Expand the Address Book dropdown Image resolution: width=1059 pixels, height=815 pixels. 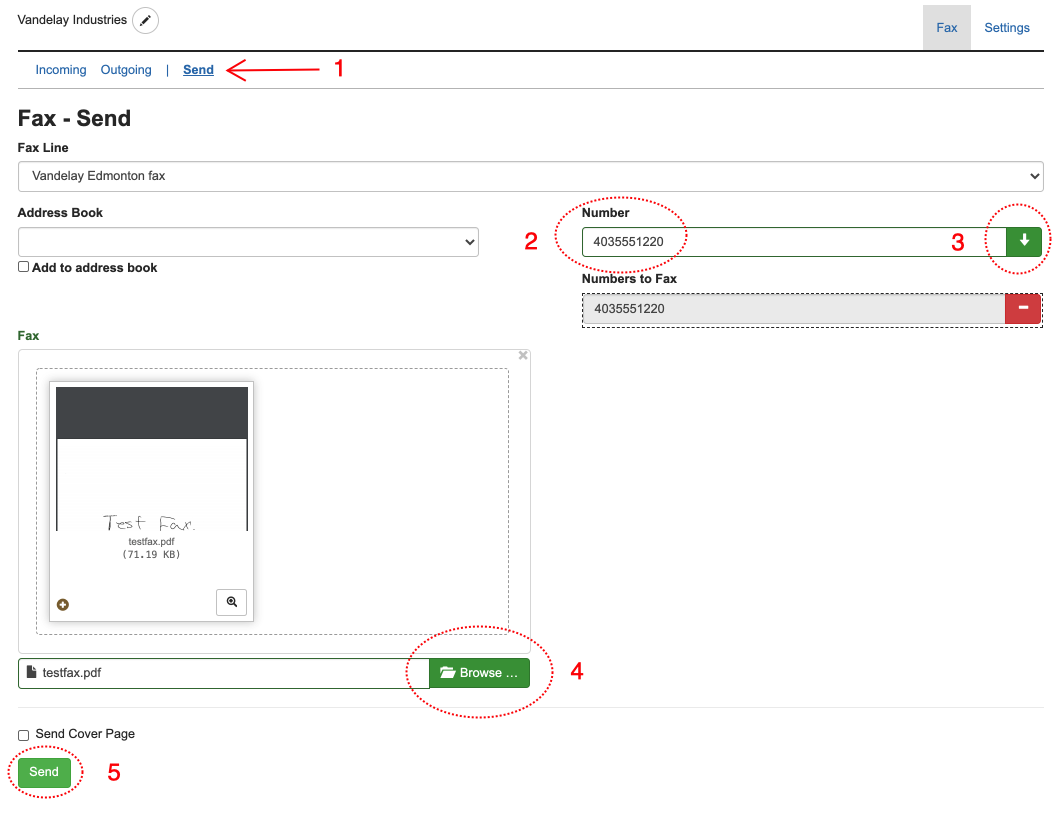click(248, 242)
